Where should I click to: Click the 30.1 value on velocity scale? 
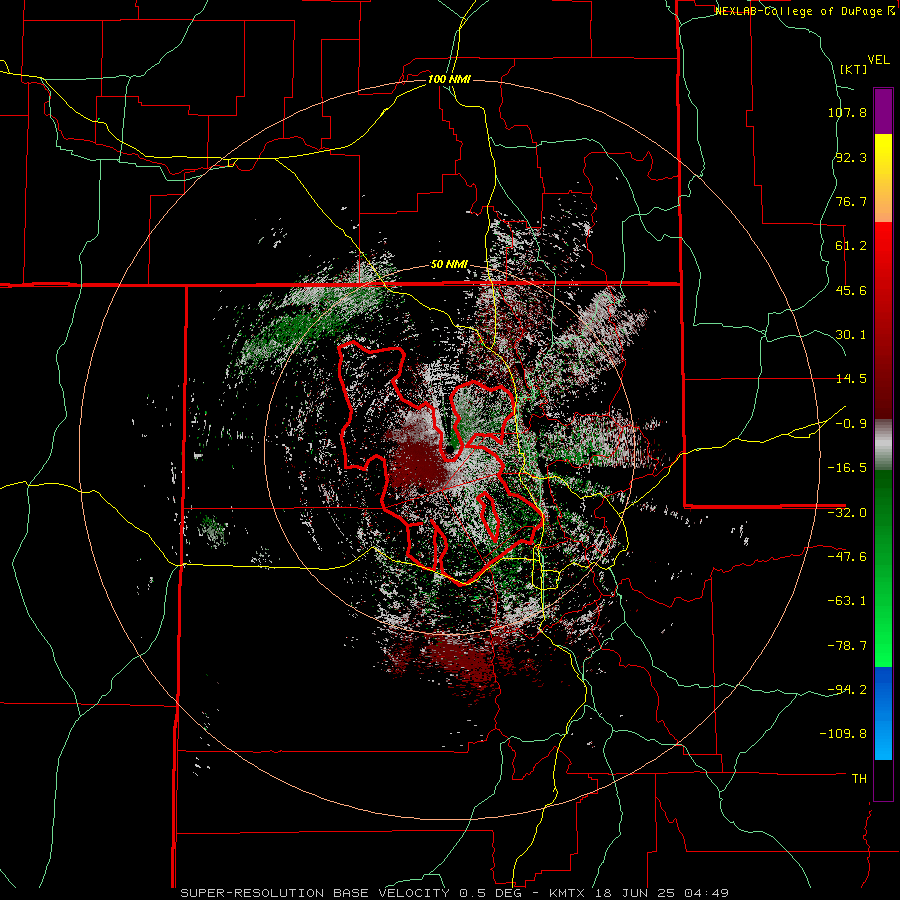[851, 335]
